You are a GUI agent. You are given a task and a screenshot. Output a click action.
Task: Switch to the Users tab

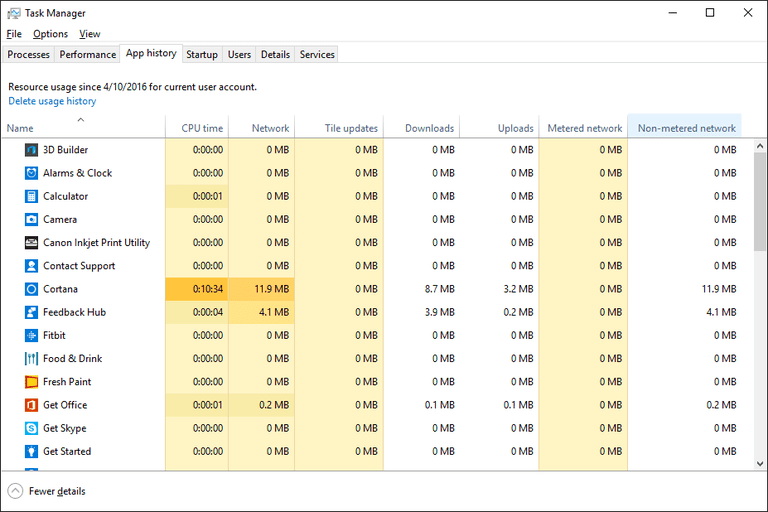239,54
